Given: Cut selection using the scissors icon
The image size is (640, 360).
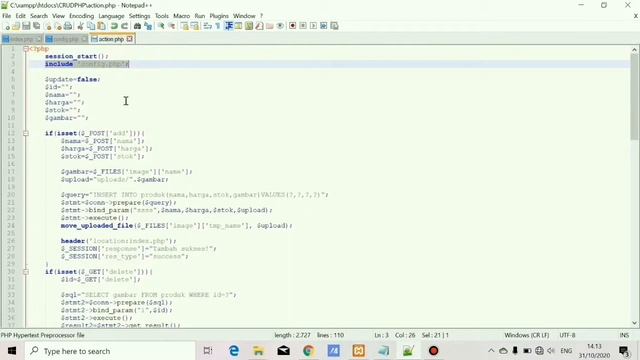Looking at the screenshot, I should (80, 26).
